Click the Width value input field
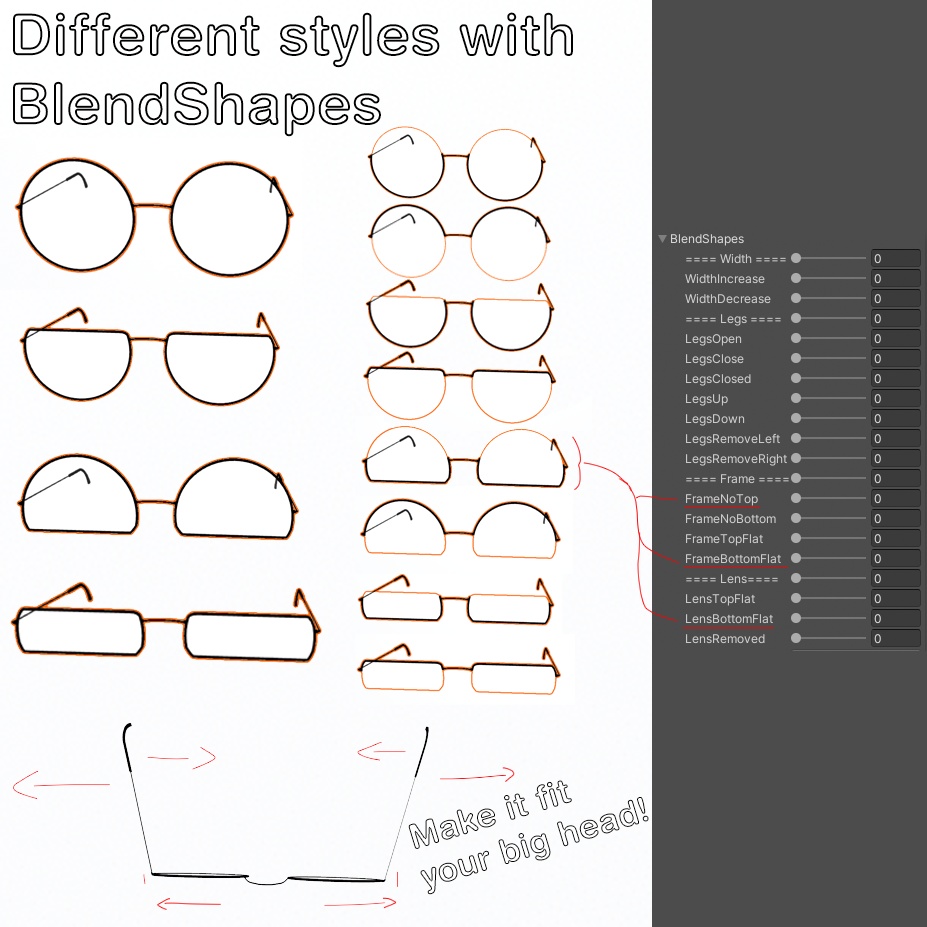Image resolution: width=927 pixels, height=927 pixels. [895, 258]
